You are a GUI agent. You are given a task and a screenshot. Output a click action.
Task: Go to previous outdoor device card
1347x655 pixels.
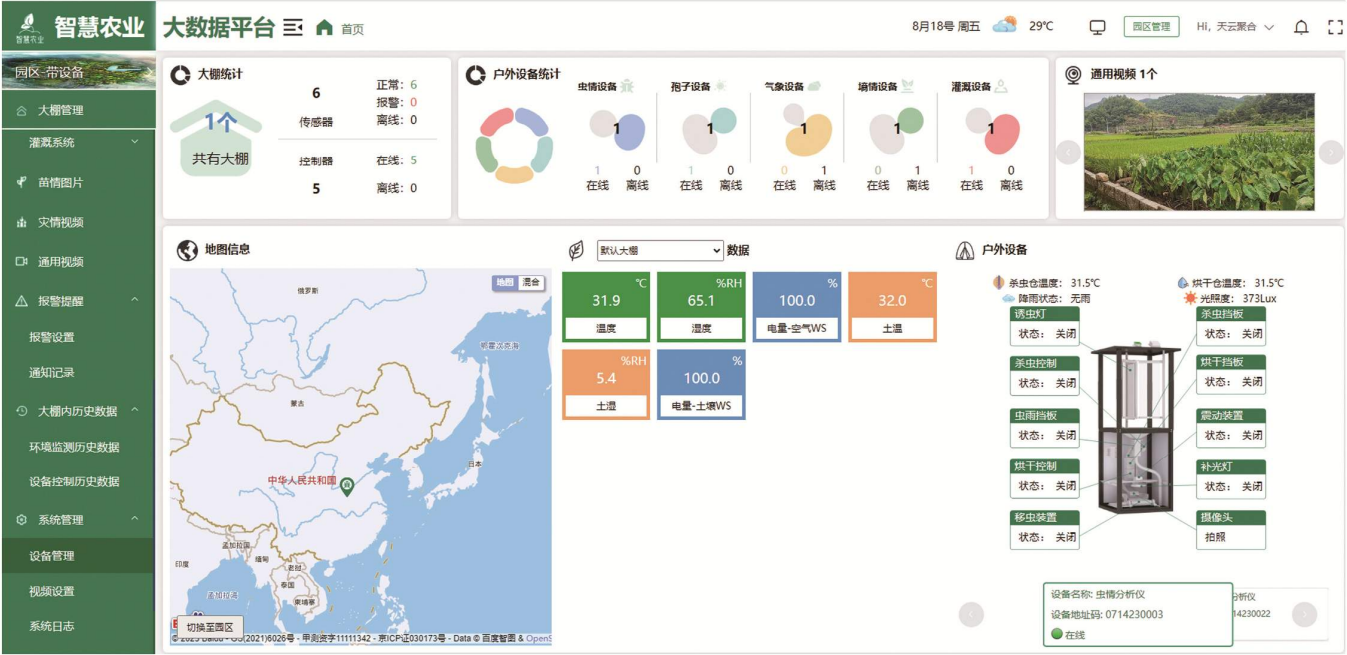pos(971,614)
